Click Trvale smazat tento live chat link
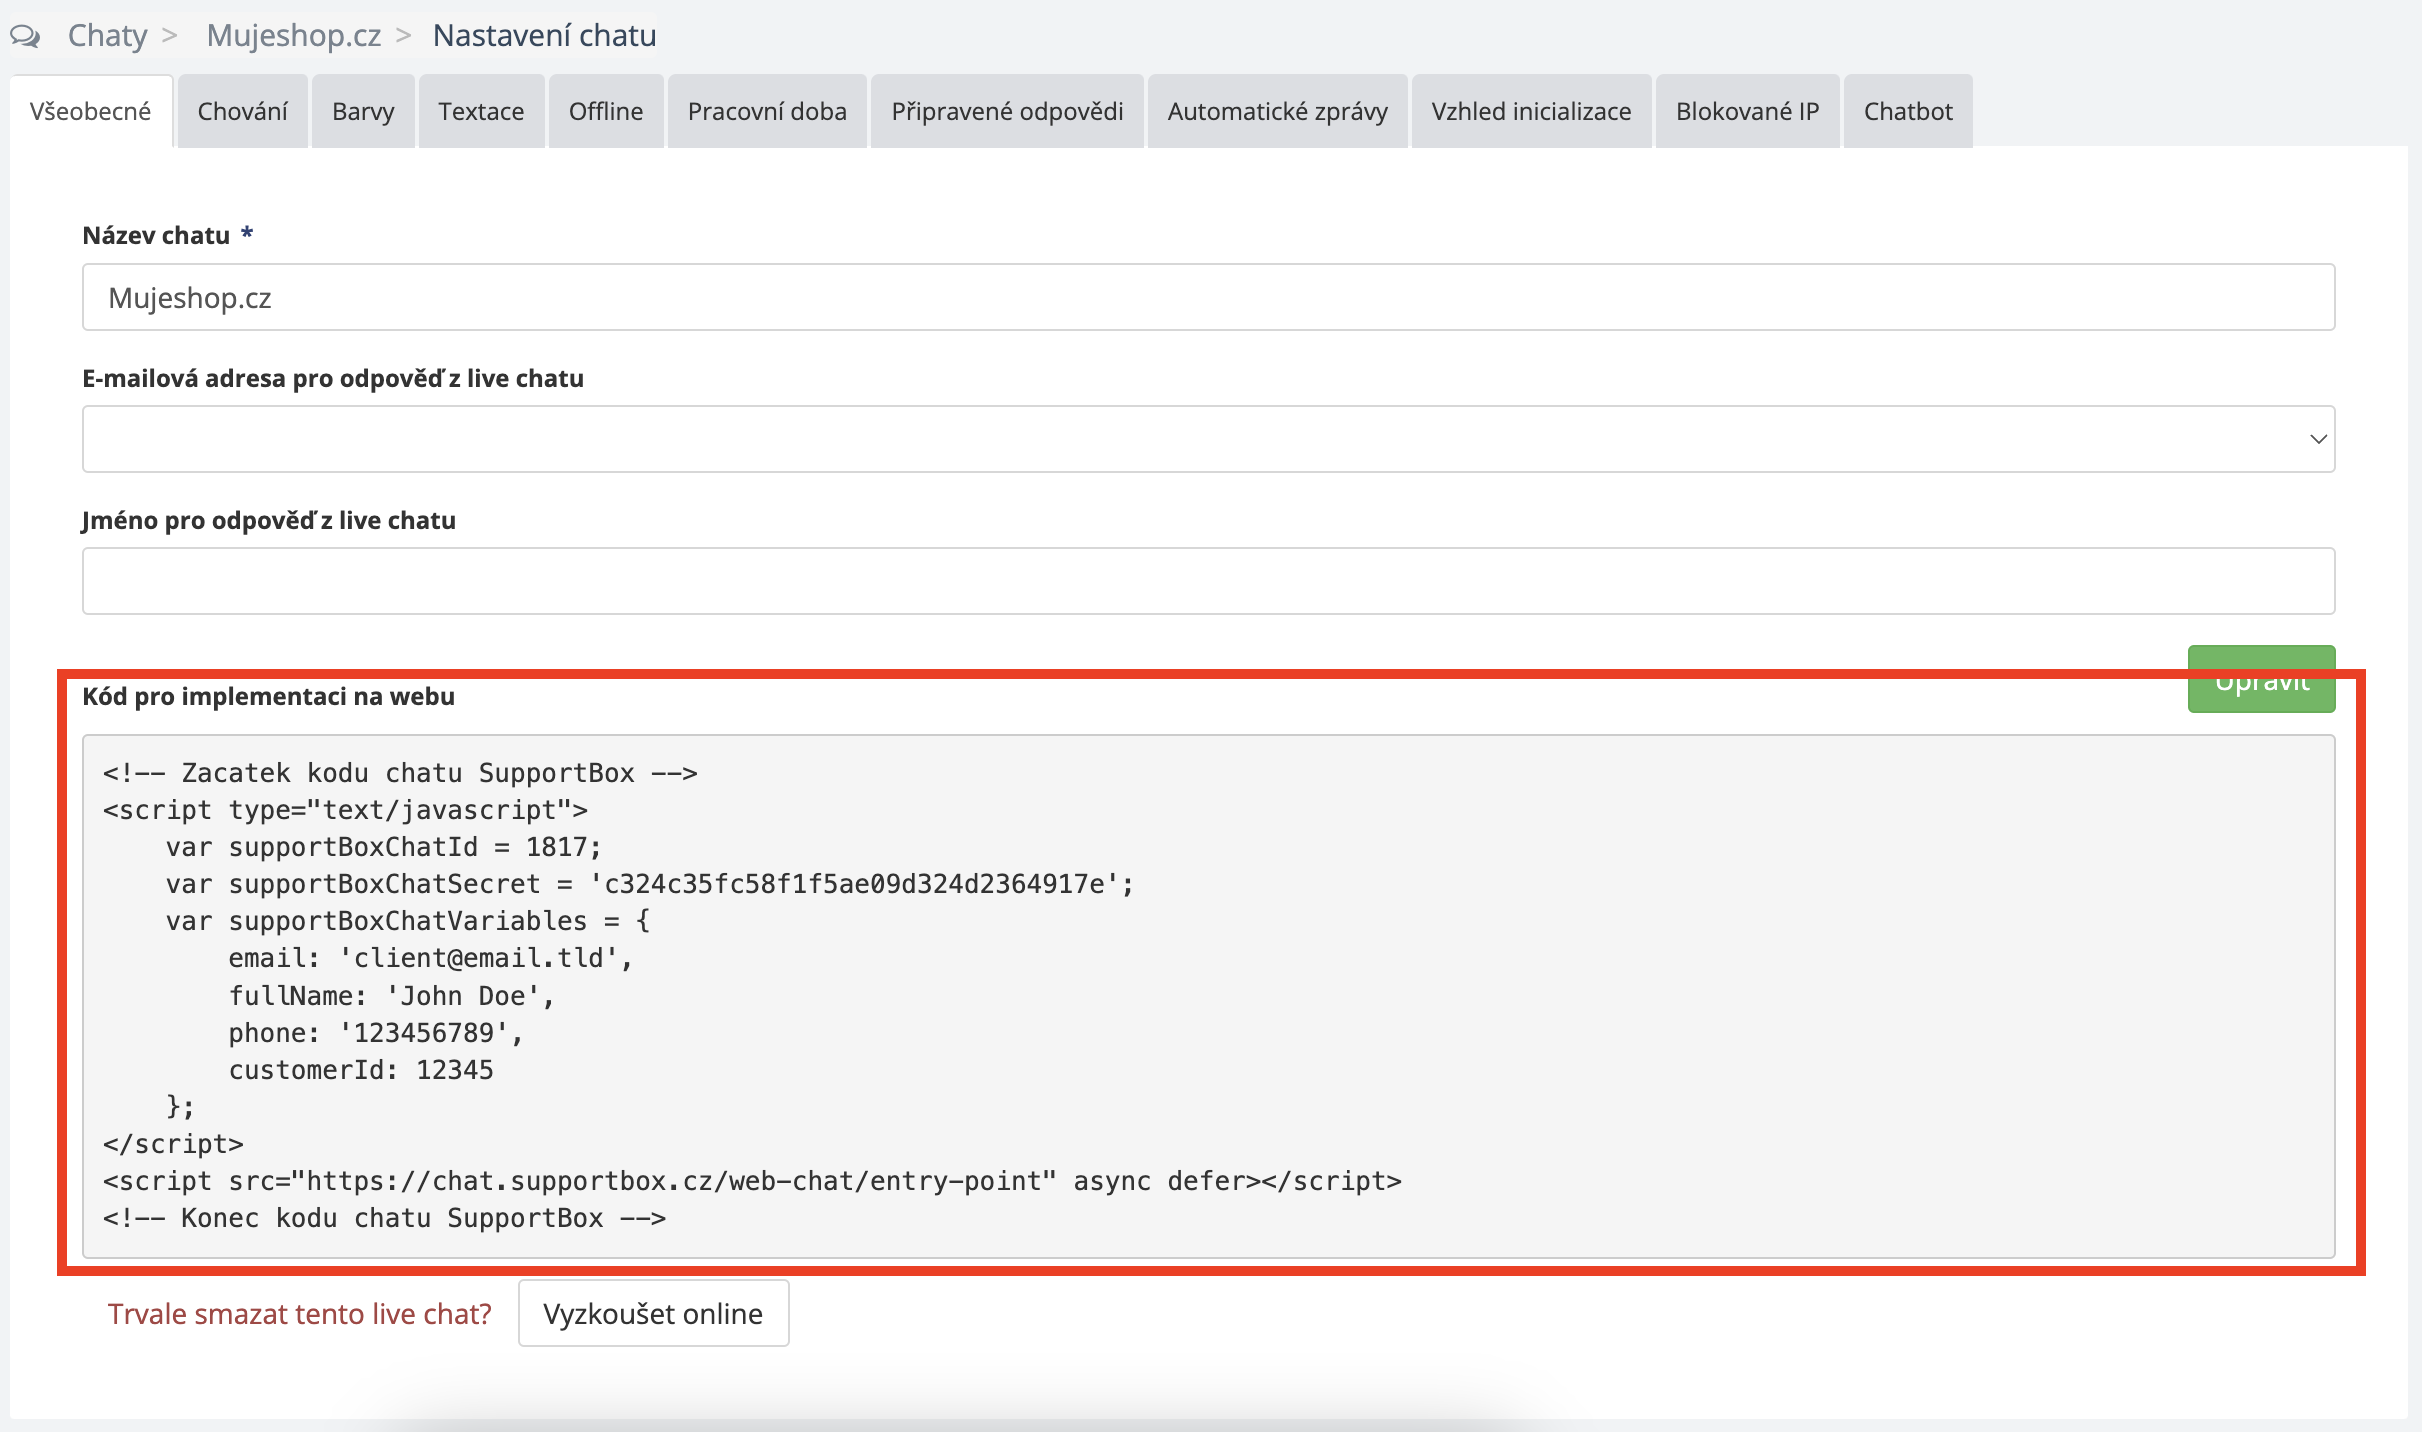 [300, 1314]
